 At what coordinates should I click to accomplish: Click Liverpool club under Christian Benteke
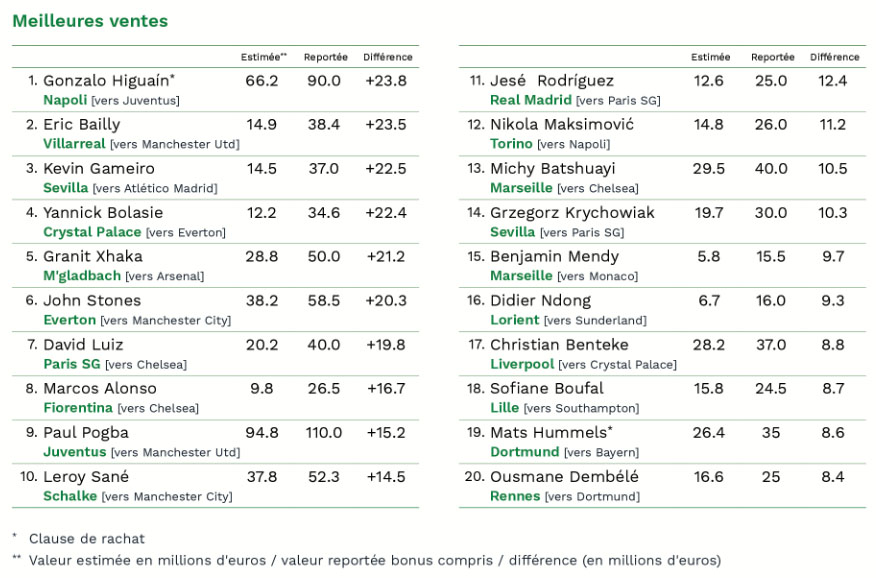click(522, 364)
